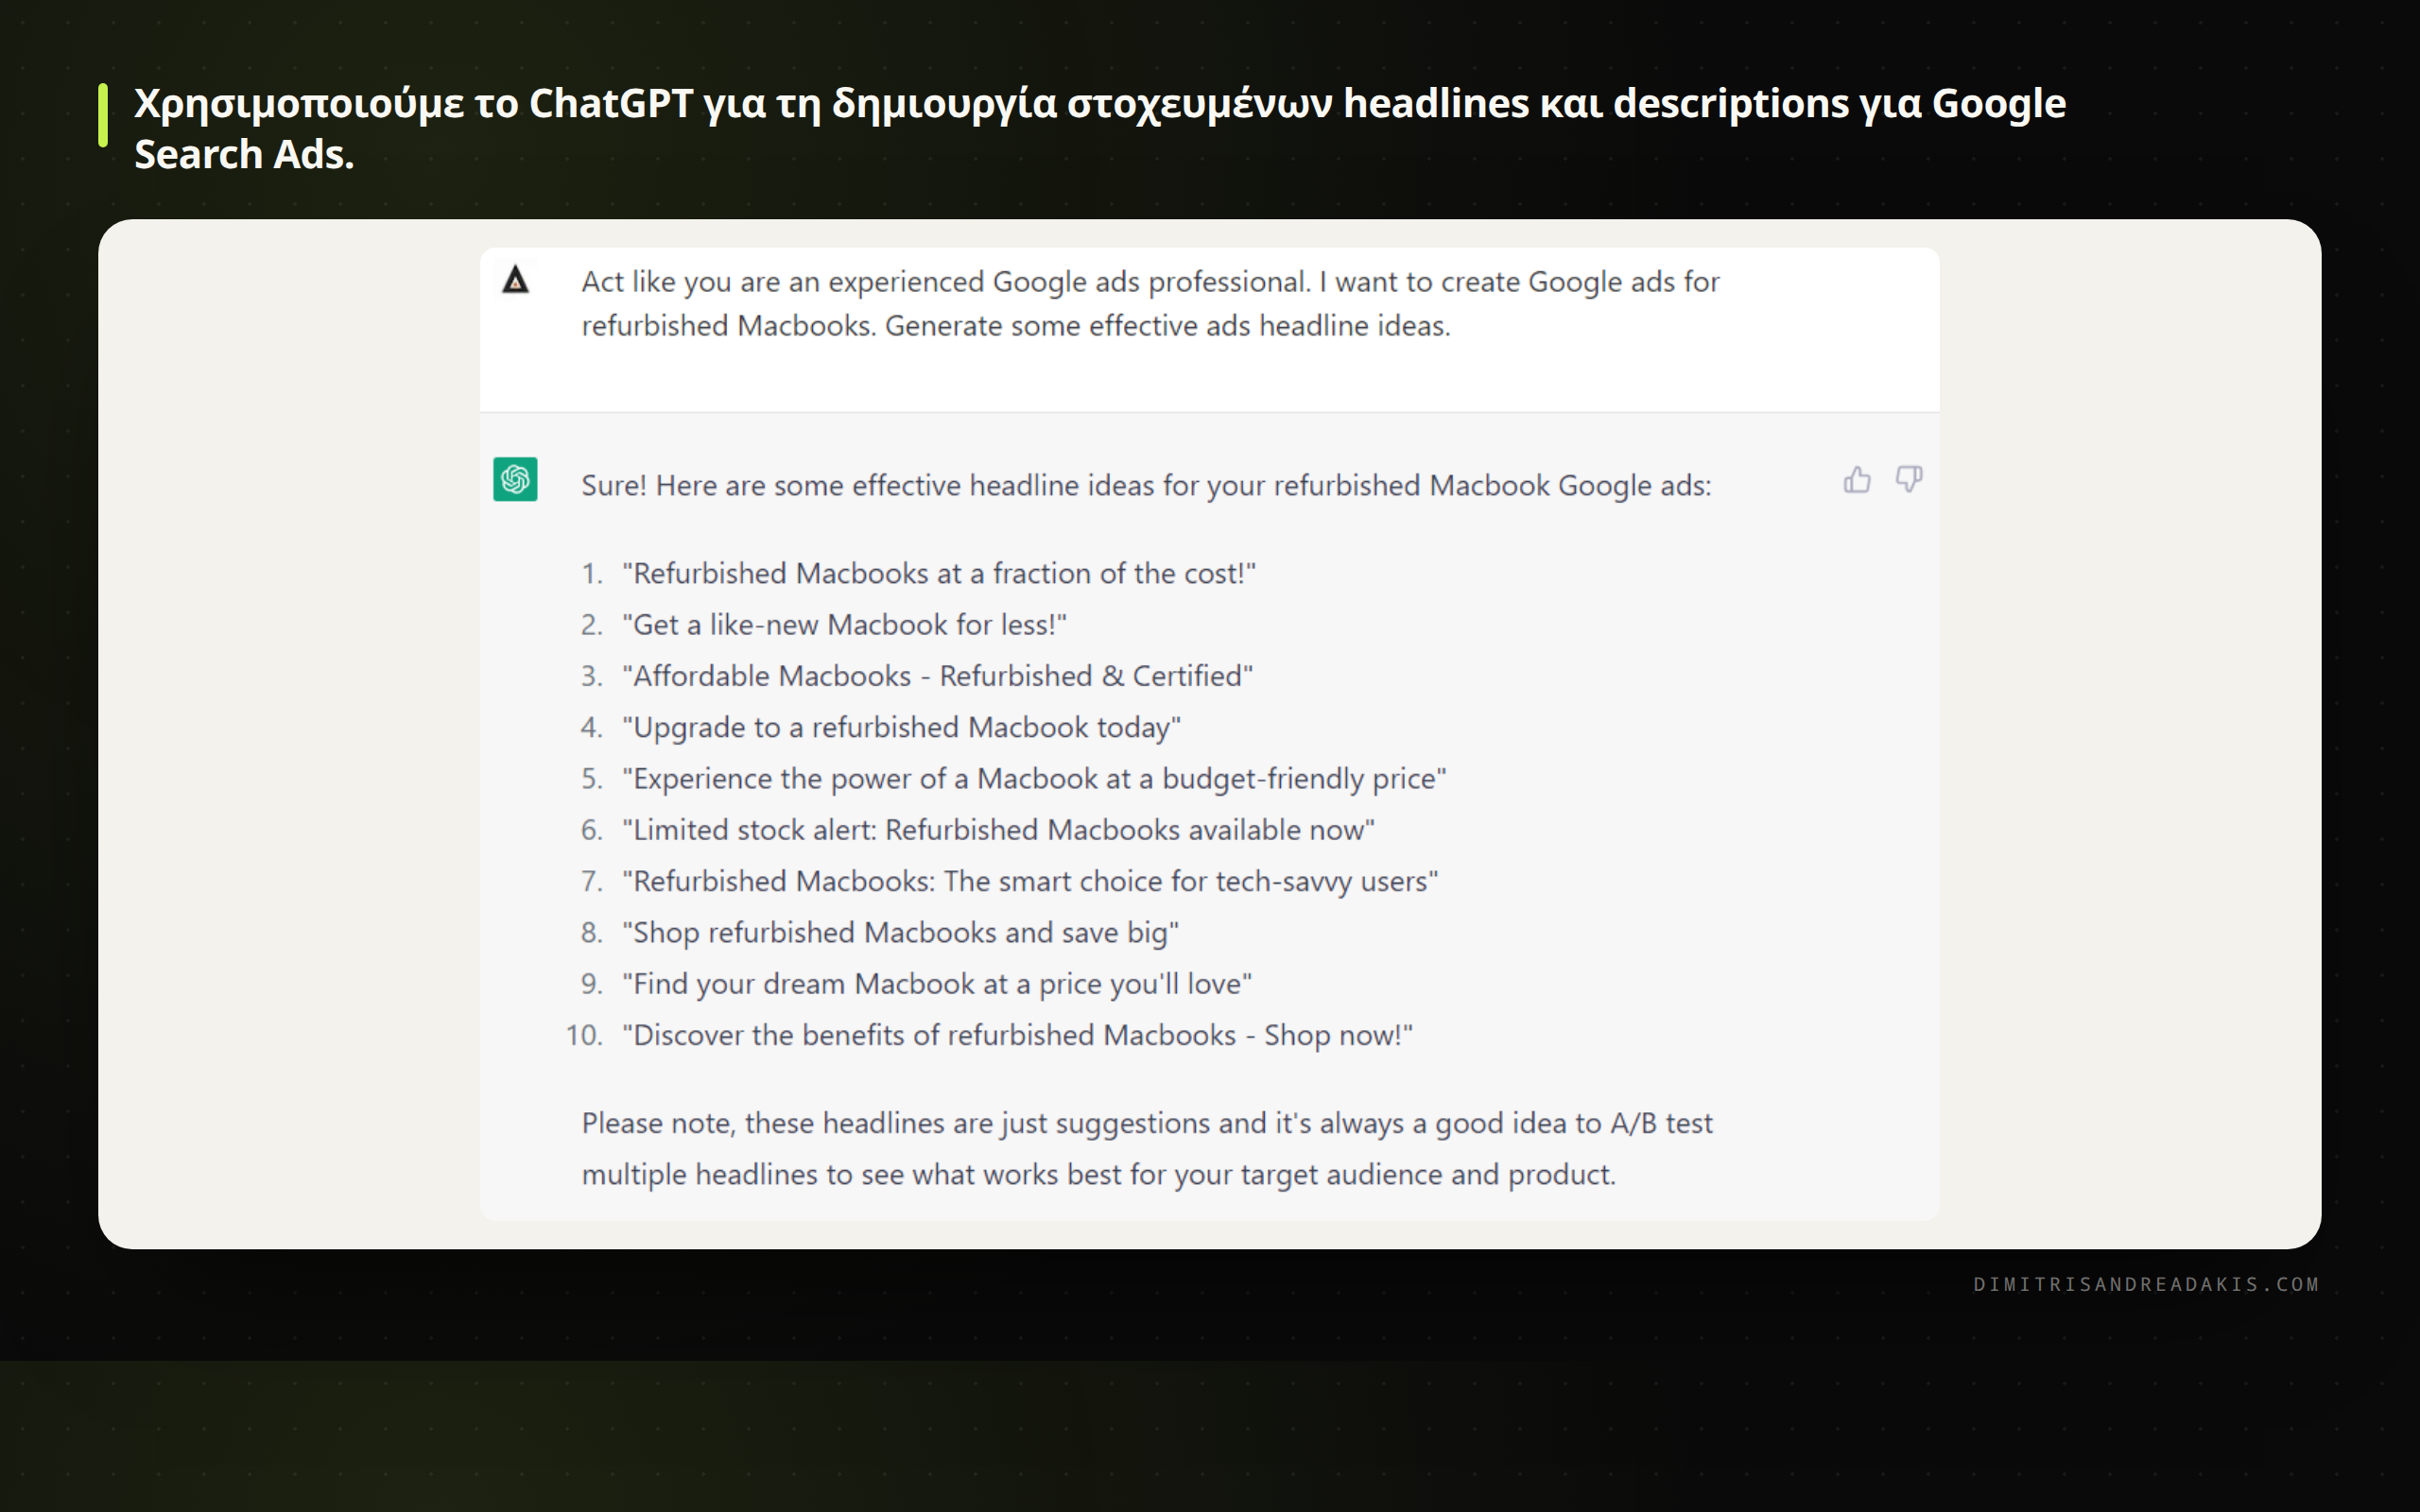This screenshot has width=2420, height=1512.
Task: Click headline "Get a like-new Macbook for less!"
Action: 845,625
